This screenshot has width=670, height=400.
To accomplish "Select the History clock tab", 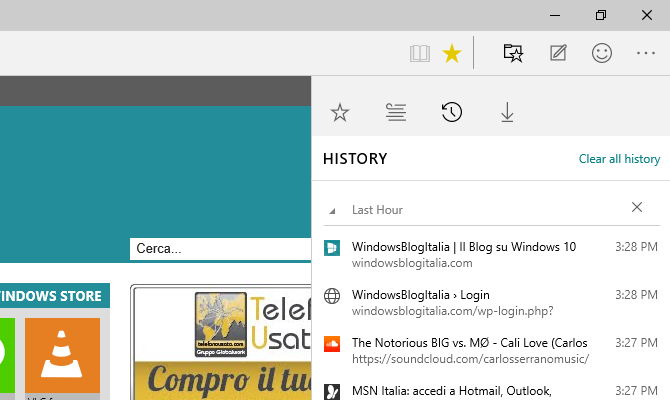I will 452,112.
